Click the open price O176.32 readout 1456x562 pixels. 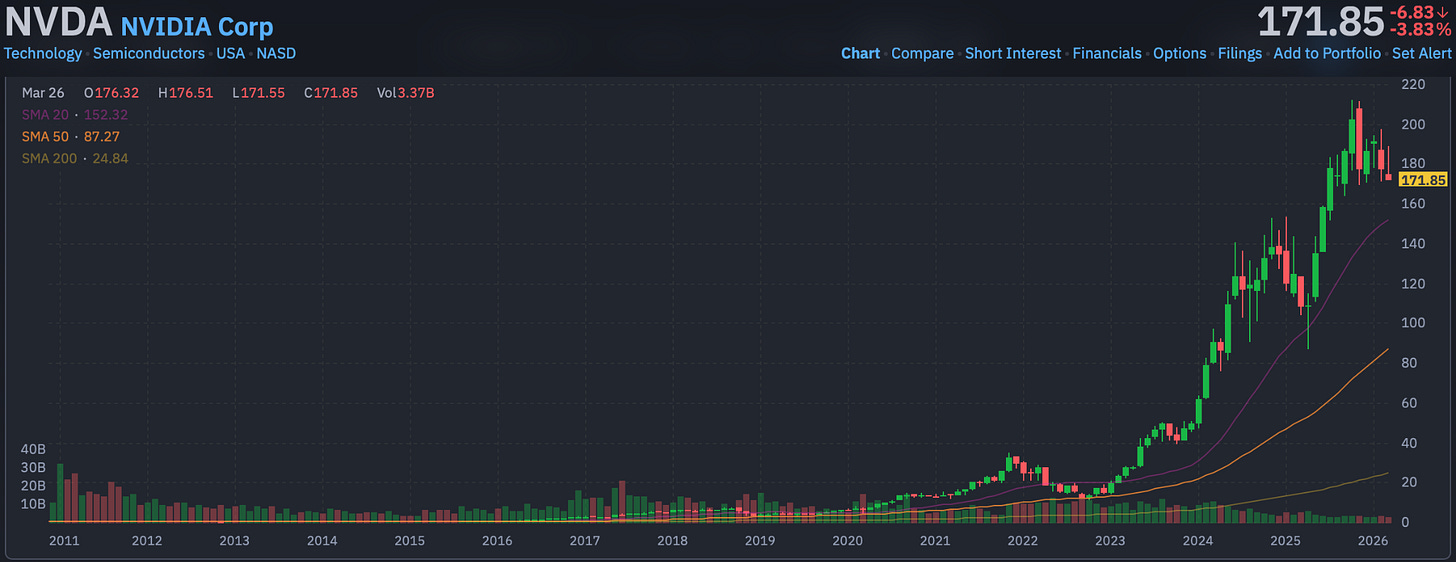112,92
